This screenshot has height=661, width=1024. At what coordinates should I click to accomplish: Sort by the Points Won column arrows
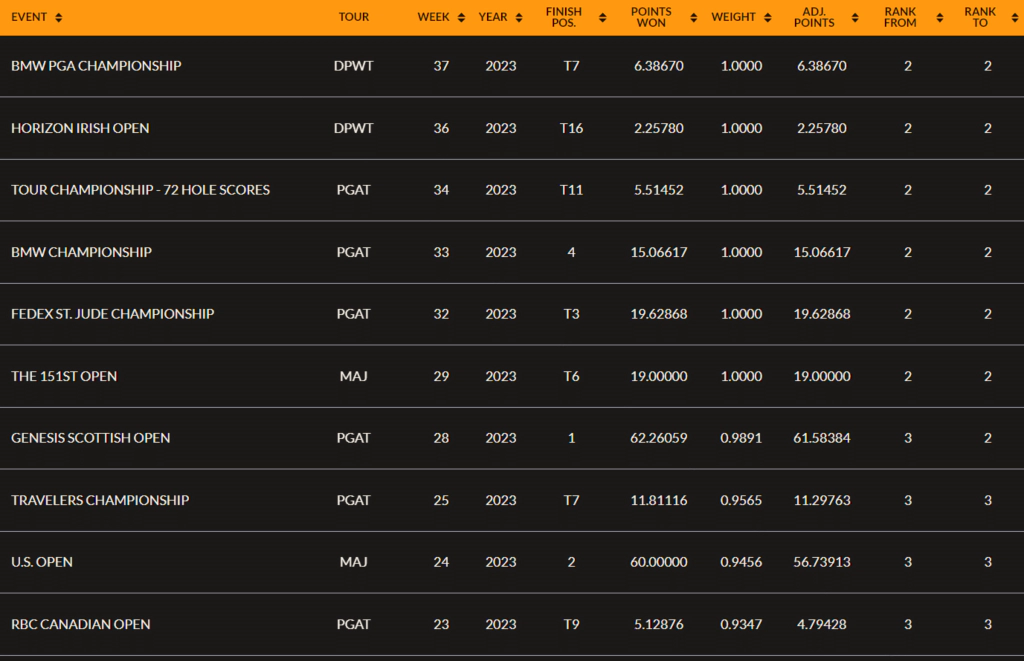[x=694, y=18]
